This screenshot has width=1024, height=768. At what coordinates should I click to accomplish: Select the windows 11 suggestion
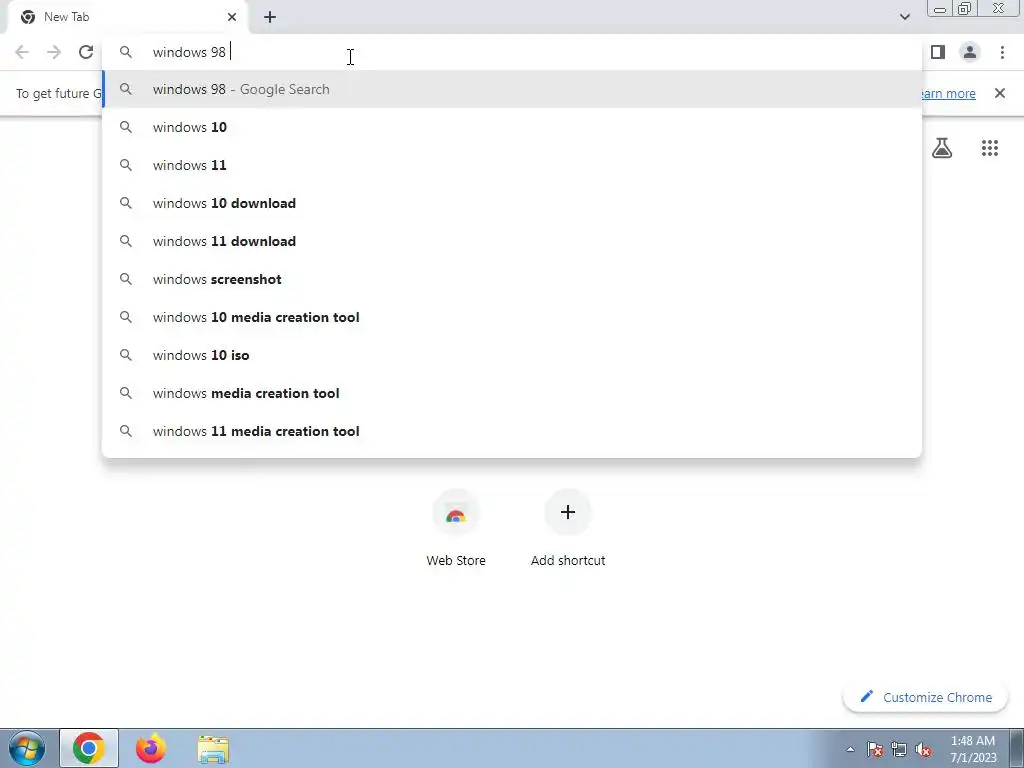[512, 165]
